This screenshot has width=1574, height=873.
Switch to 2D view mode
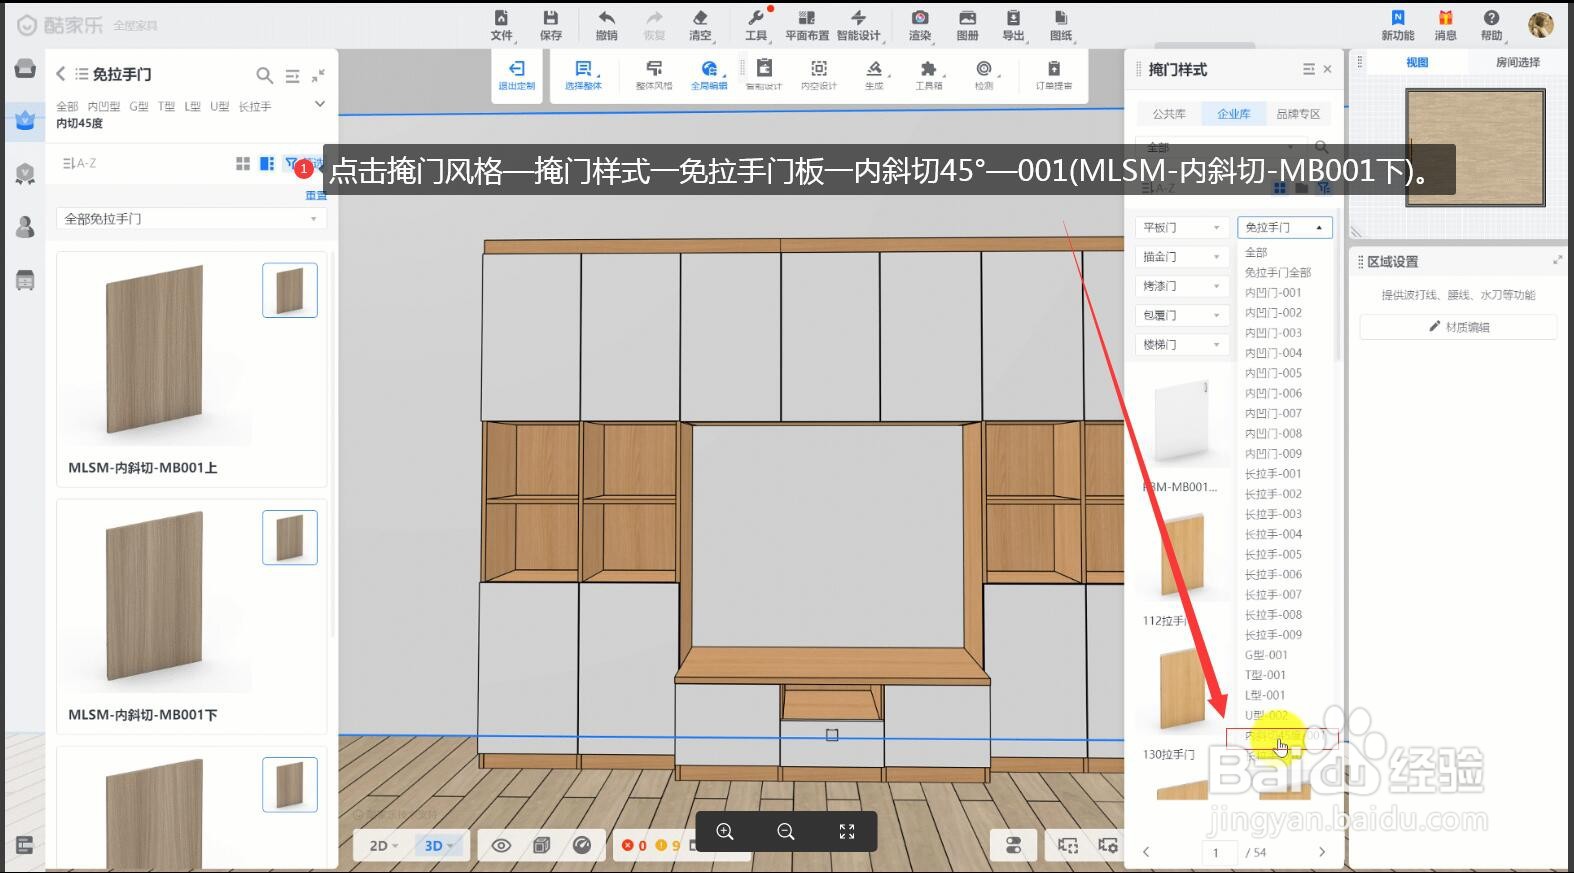tap(384, 846)
